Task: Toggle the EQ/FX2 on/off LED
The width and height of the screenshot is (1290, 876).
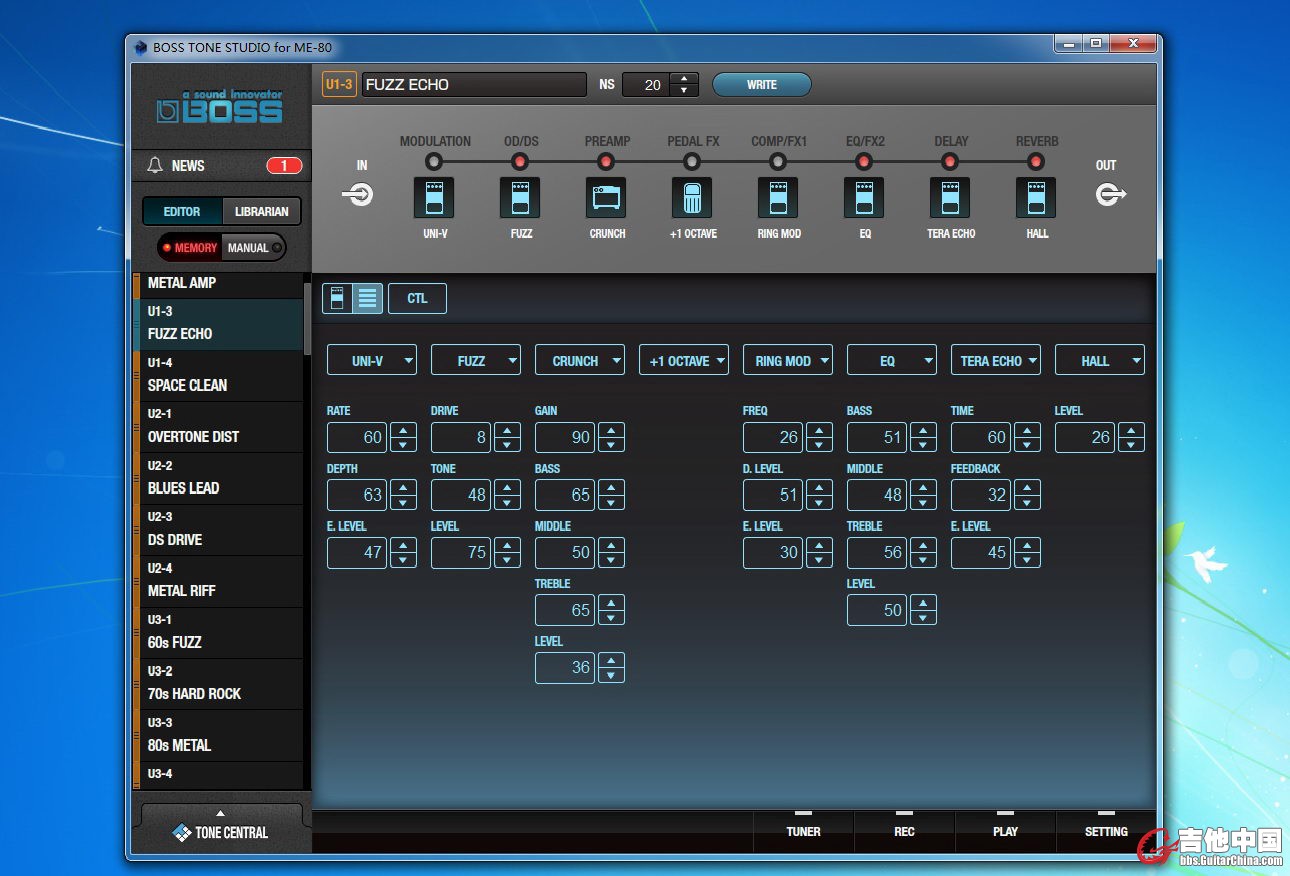Action: (864, 161)
